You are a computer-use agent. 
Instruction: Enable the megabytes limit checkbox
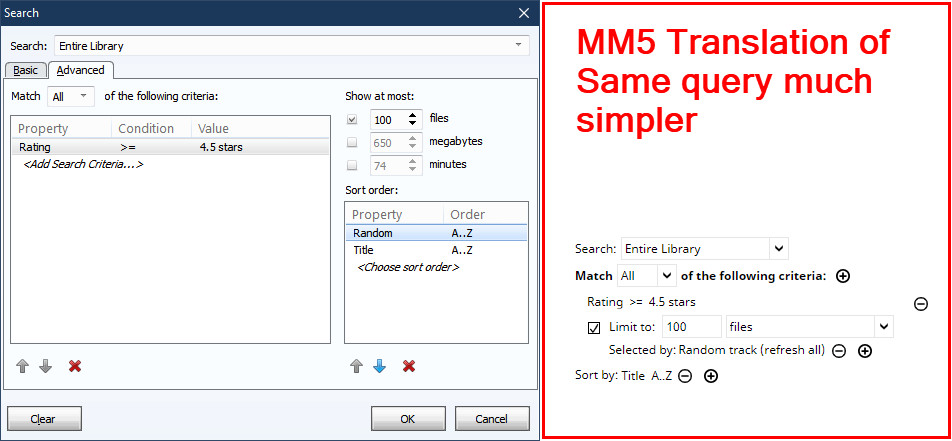352,142
